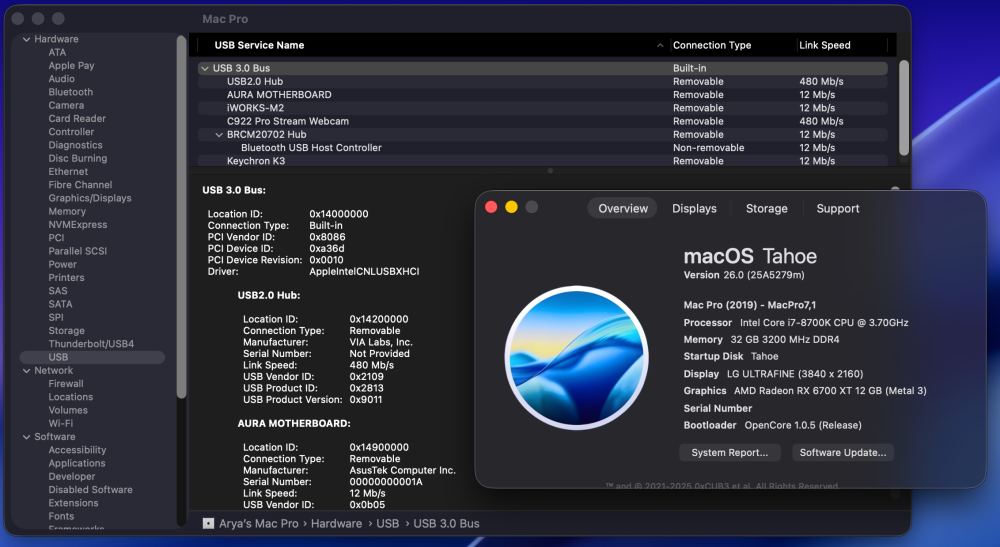Select Accessibility under Software
1000x547 pixels.
[x=77, y=450]
